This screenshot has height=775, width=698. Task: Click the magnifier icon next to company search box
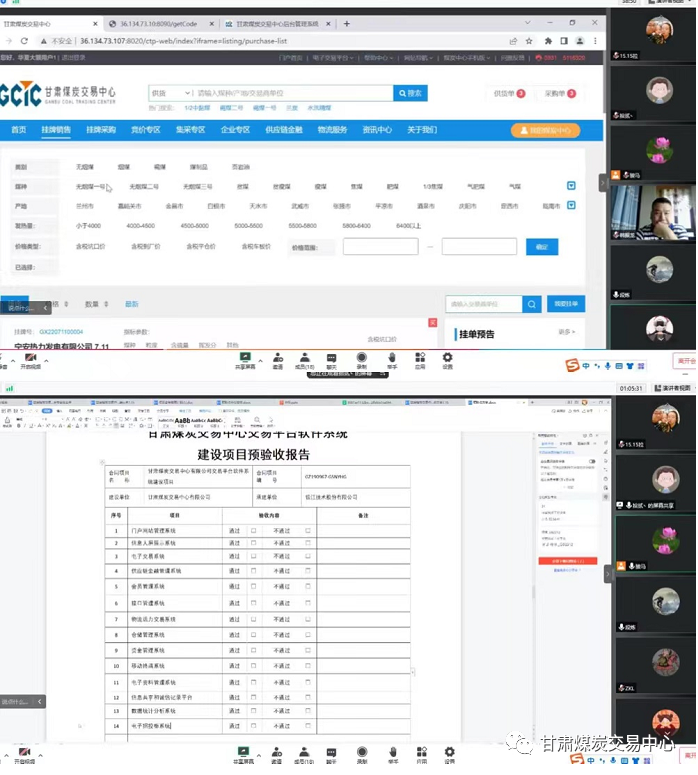[533, 304]
